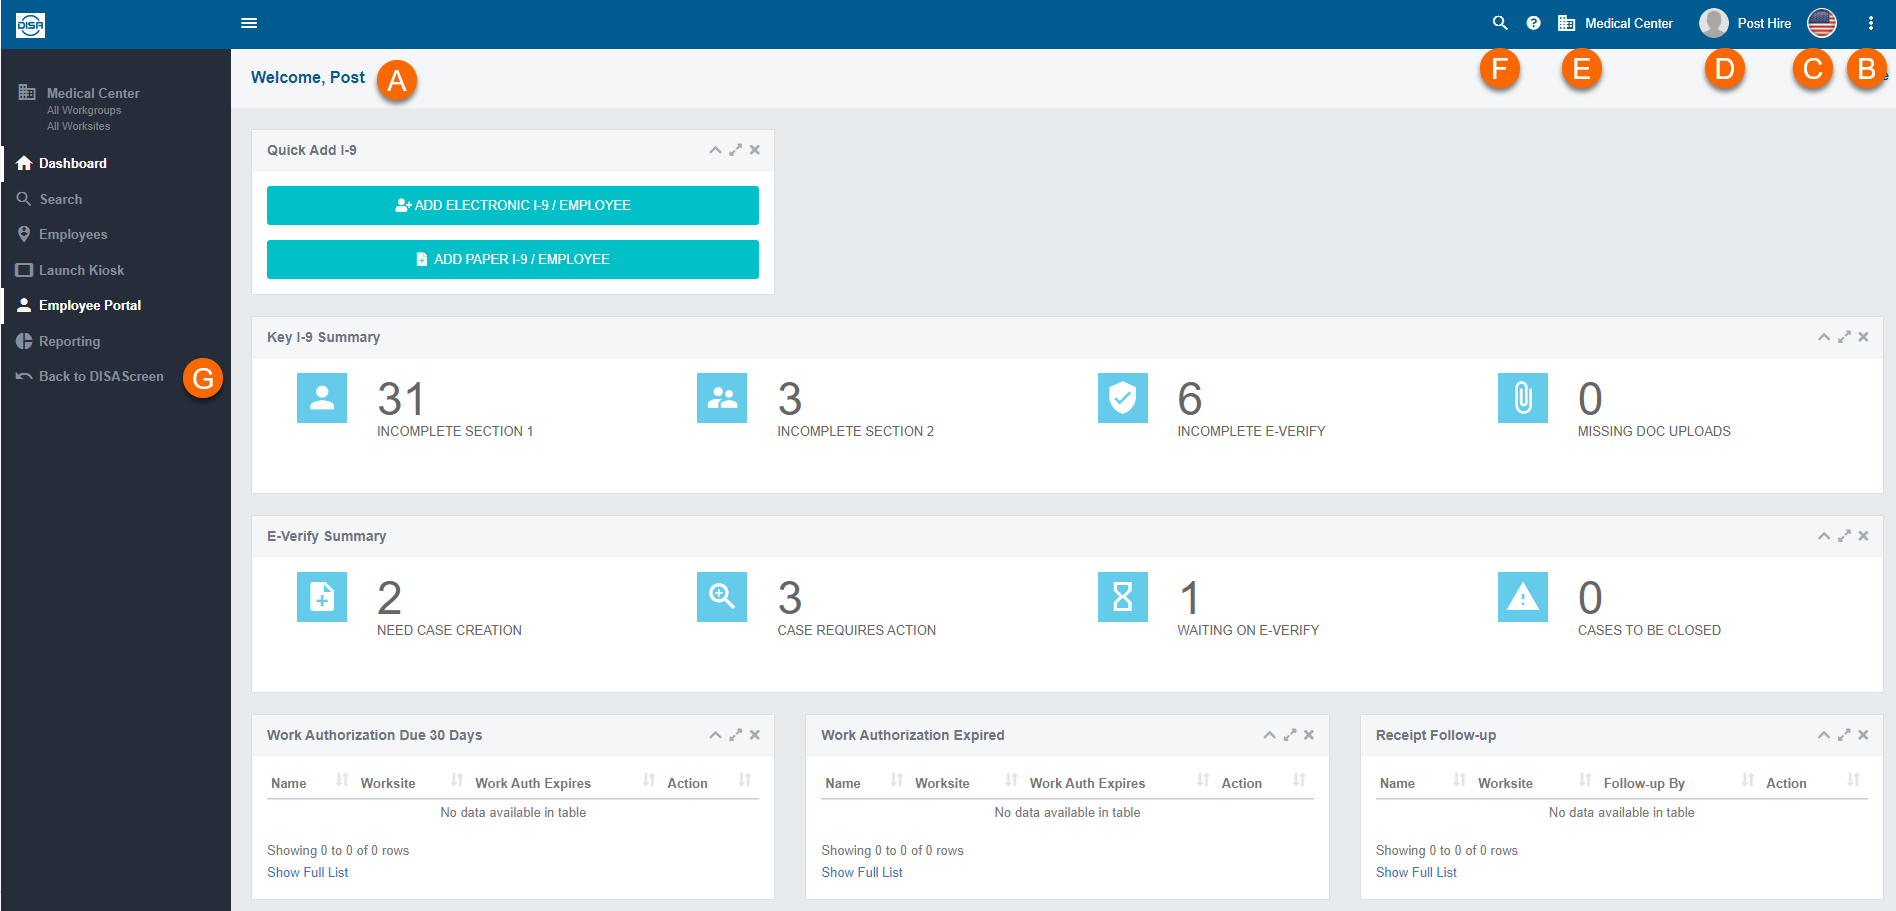
Task: Open the three-dot more options menu
Action: pyautogui.click(x=1871, y=23)
